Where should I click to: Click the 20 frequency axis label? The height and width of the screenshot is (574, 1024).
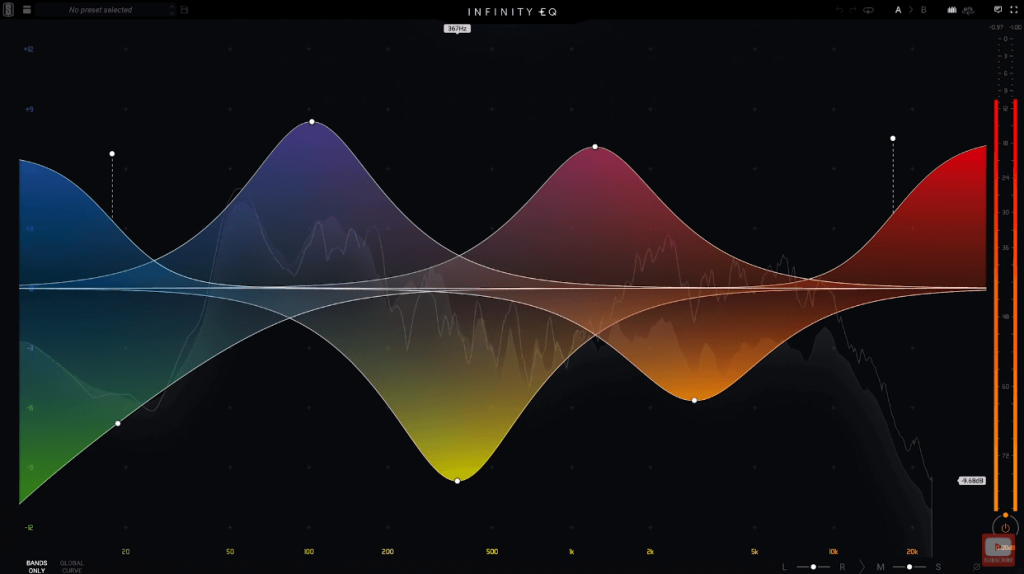click(125, 551)
